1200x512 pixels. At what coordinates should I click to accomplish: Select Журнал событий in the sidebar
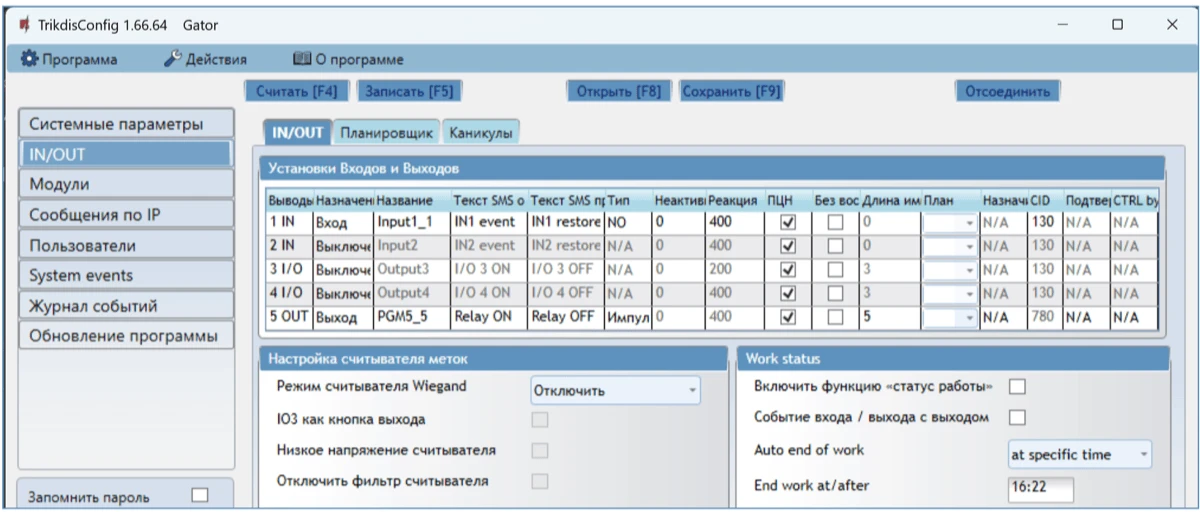click(x=124, y=306)
